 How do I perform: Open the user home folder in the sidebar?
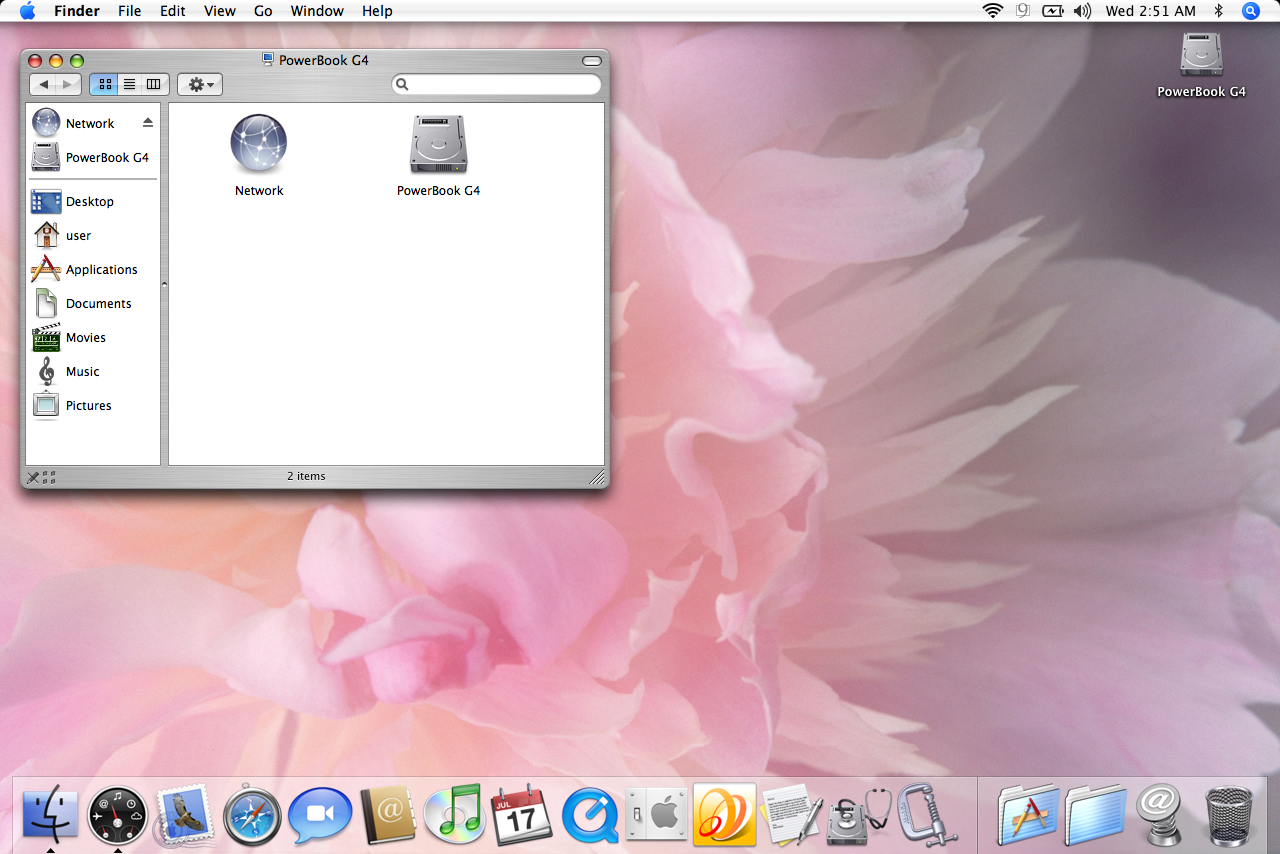pyautogui.click(x=62, y=235)
